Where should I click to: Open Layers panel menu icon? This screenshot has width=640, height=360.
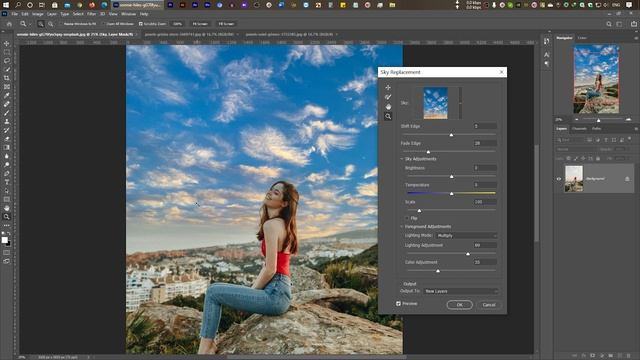tap(636, 129)
